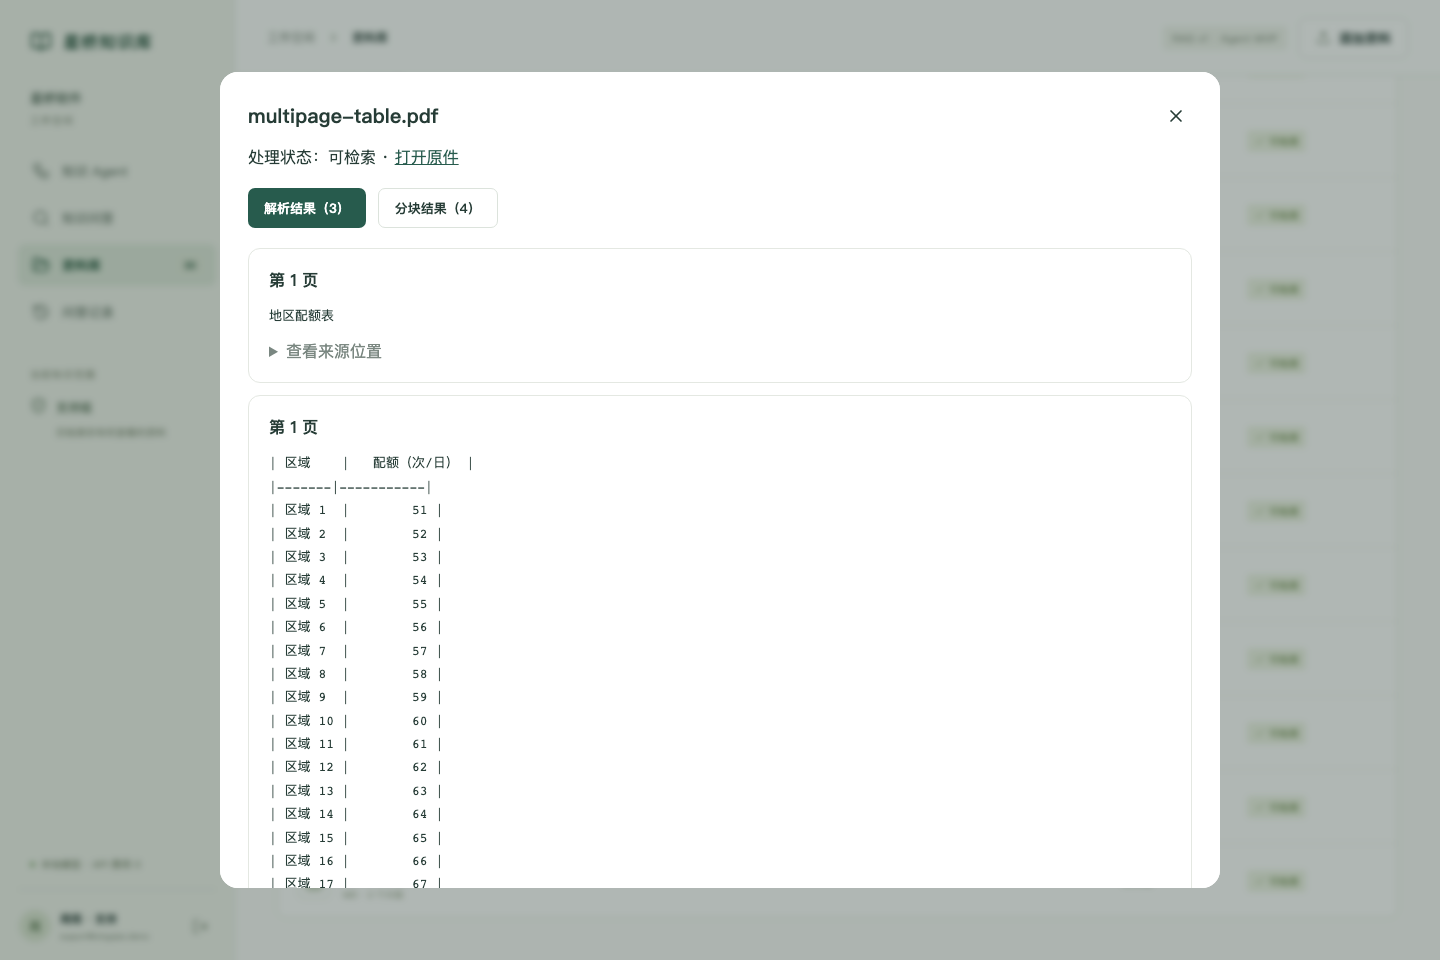Select the row 区域 14 with quota 64
This screenshot has height=960, width=1440.
[356, 814]
